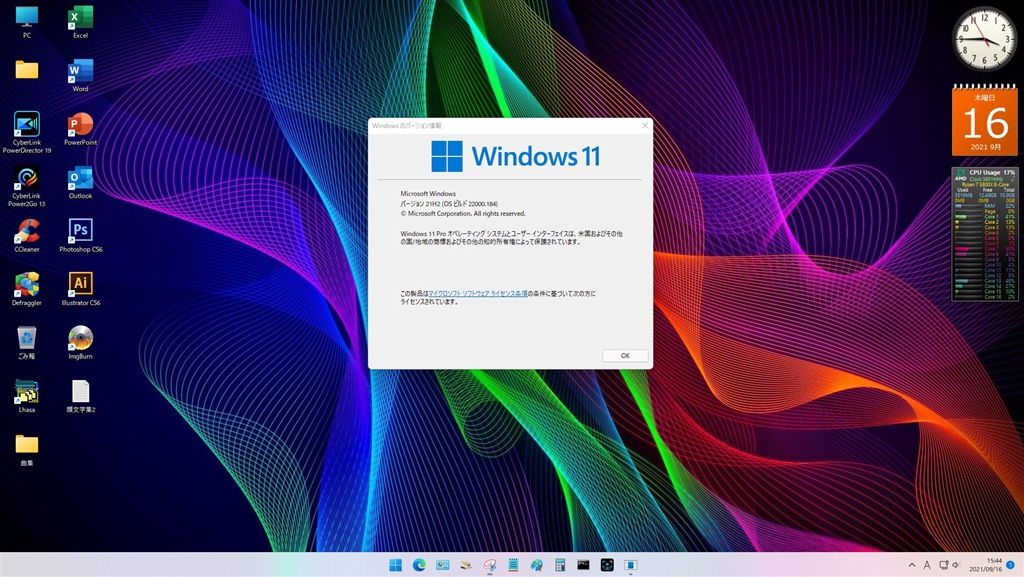Click the CCleaner desktop shortcut
Image resolution: width=1024 pixels, height=577 pixels.
click(27, 231)
